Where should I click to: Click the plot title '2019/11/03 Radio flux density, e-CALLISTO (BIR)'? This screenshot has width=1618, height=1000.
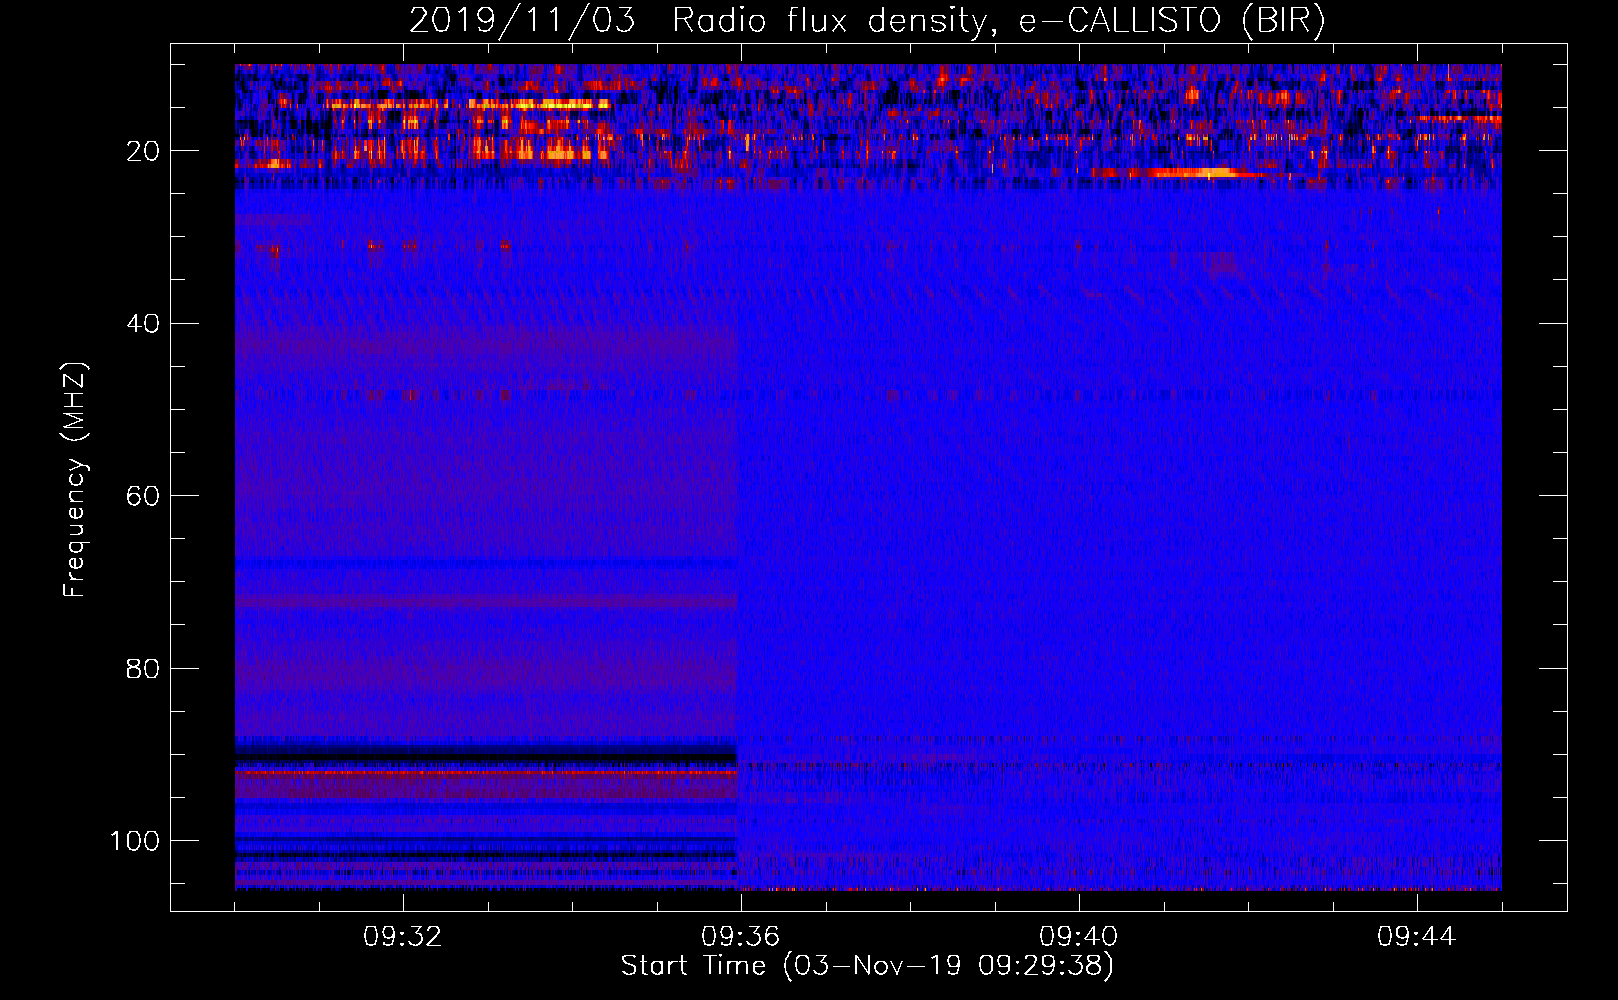pos(867,21)
